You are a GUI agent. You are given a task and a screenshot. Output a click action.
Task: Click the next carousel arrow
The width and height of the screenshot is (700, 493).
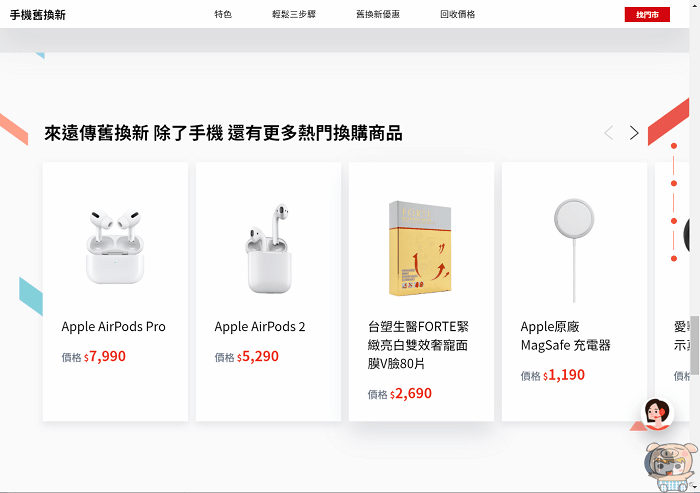[634, 133]
